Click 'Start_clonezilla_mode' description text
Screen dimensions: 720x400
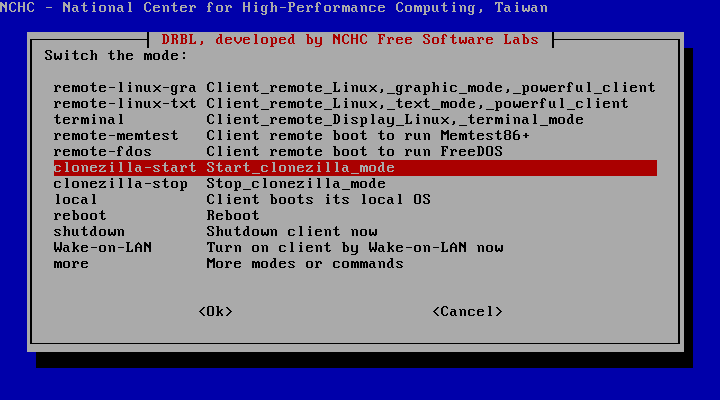point(300,168)
